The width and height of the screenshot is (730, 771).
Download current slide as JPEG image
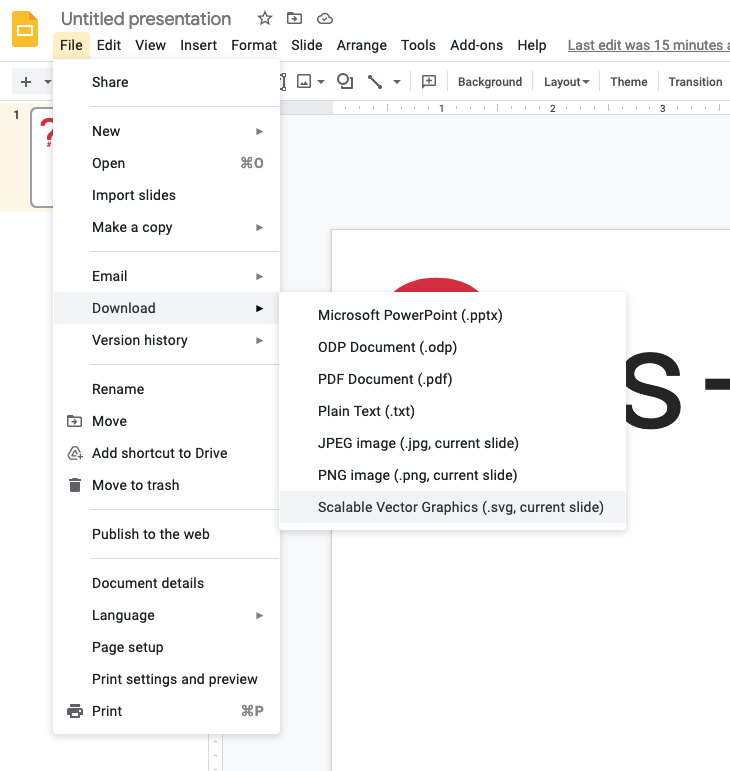(x=452, y=443)
